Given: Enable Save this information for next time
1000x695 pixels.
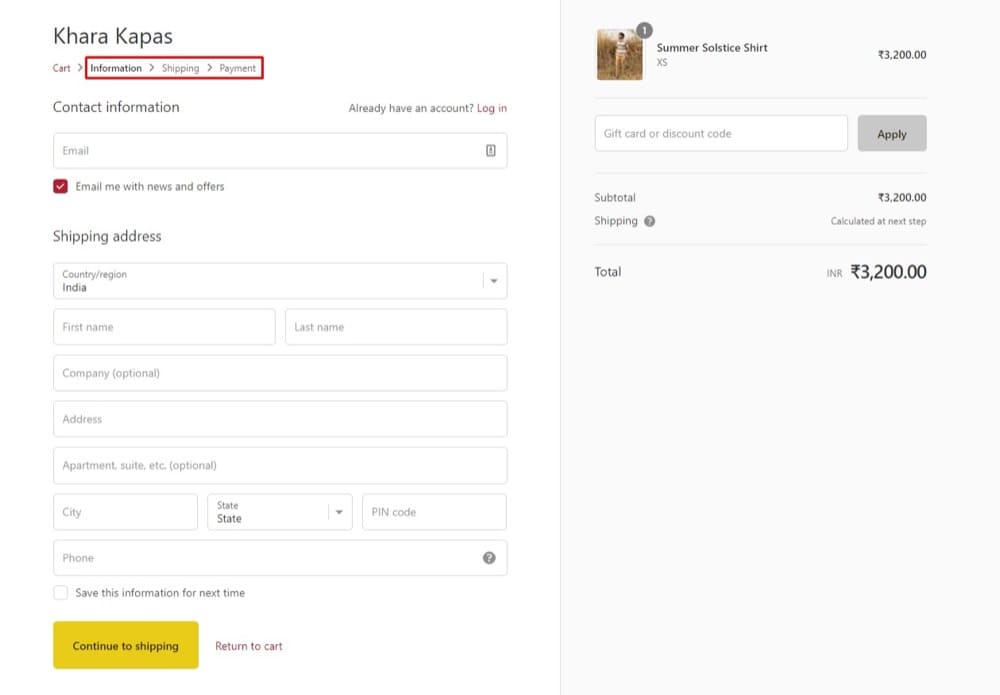Looking at the screenshot, I should 61,593.
